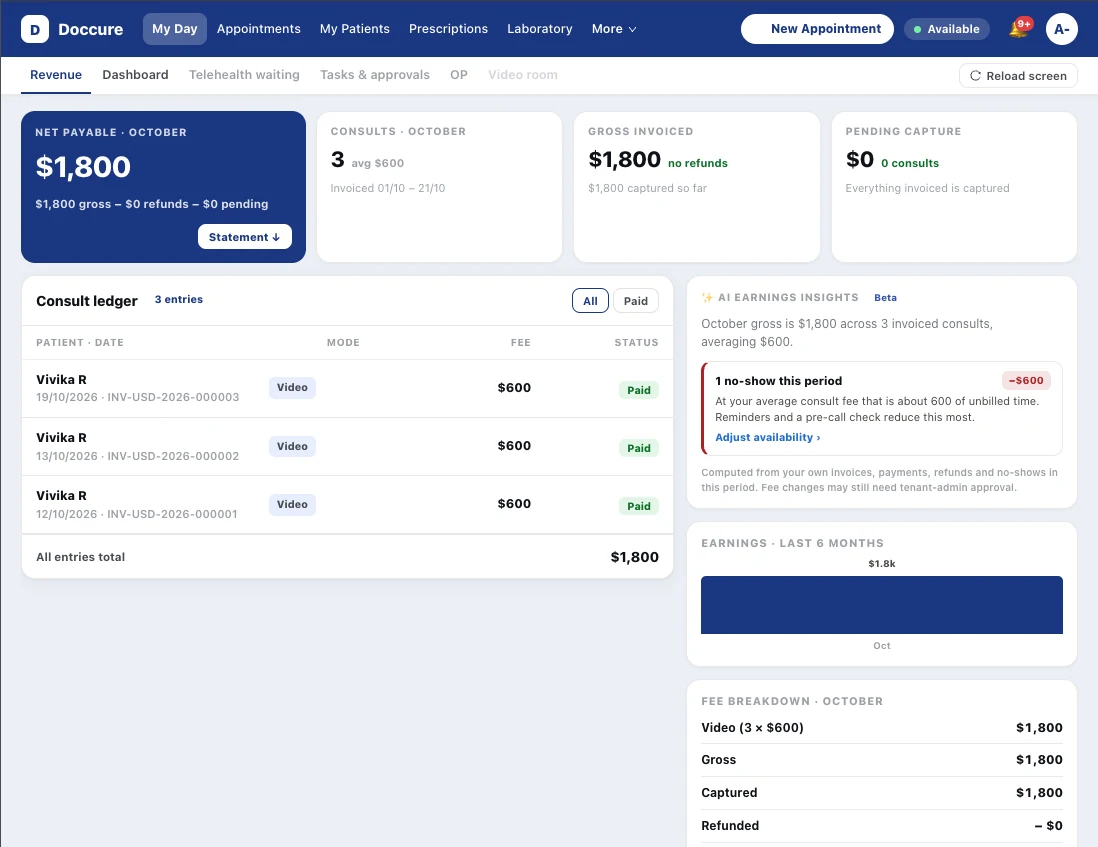Click the Paid status on the 12/10/2026 entry
This screenshot has height=847, width=1098.
click(x=639, y=506)
